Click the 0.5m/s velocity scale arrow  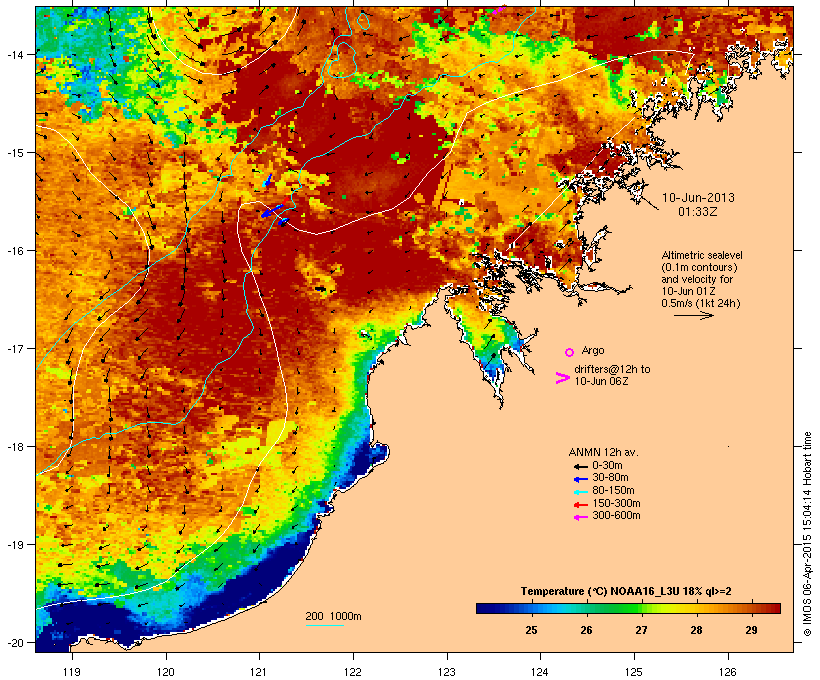694,315
